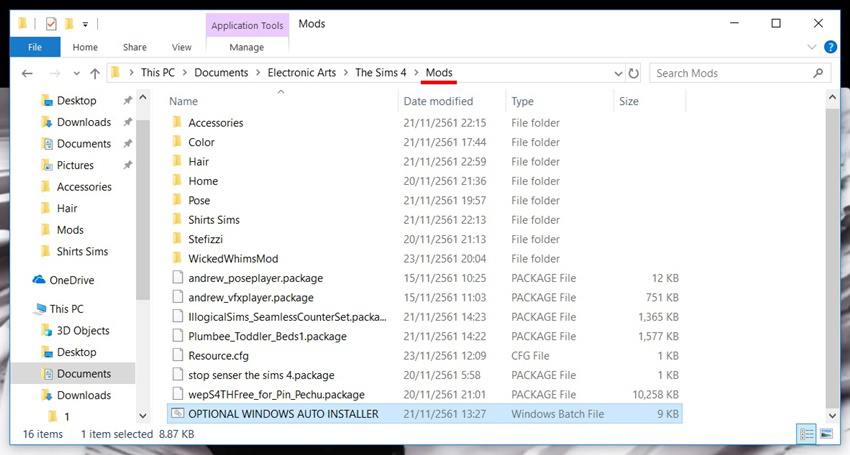Sort by the Name column header
Screen dimensions: 850x455
pyautogui.click(x=183, y=101)
